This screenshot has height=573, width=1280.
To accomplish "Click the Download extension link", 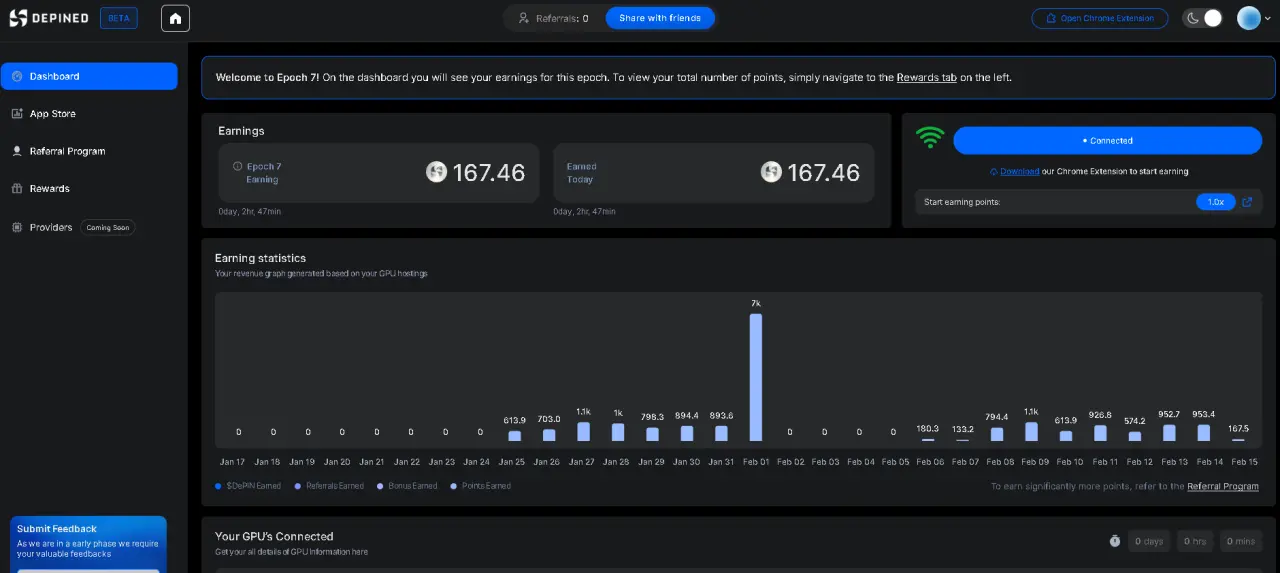I will coord(1019,171).
